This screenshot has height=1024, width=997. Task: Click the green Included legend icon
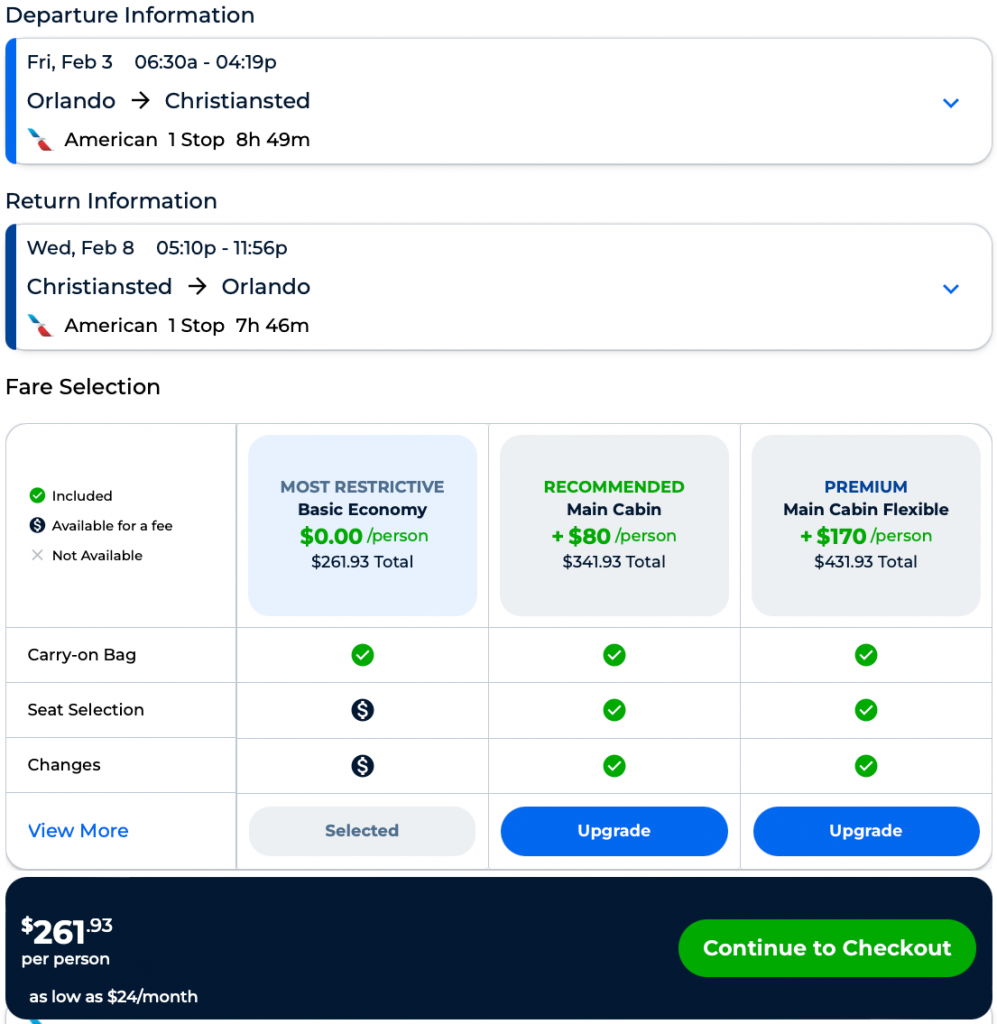click(38, 496)
